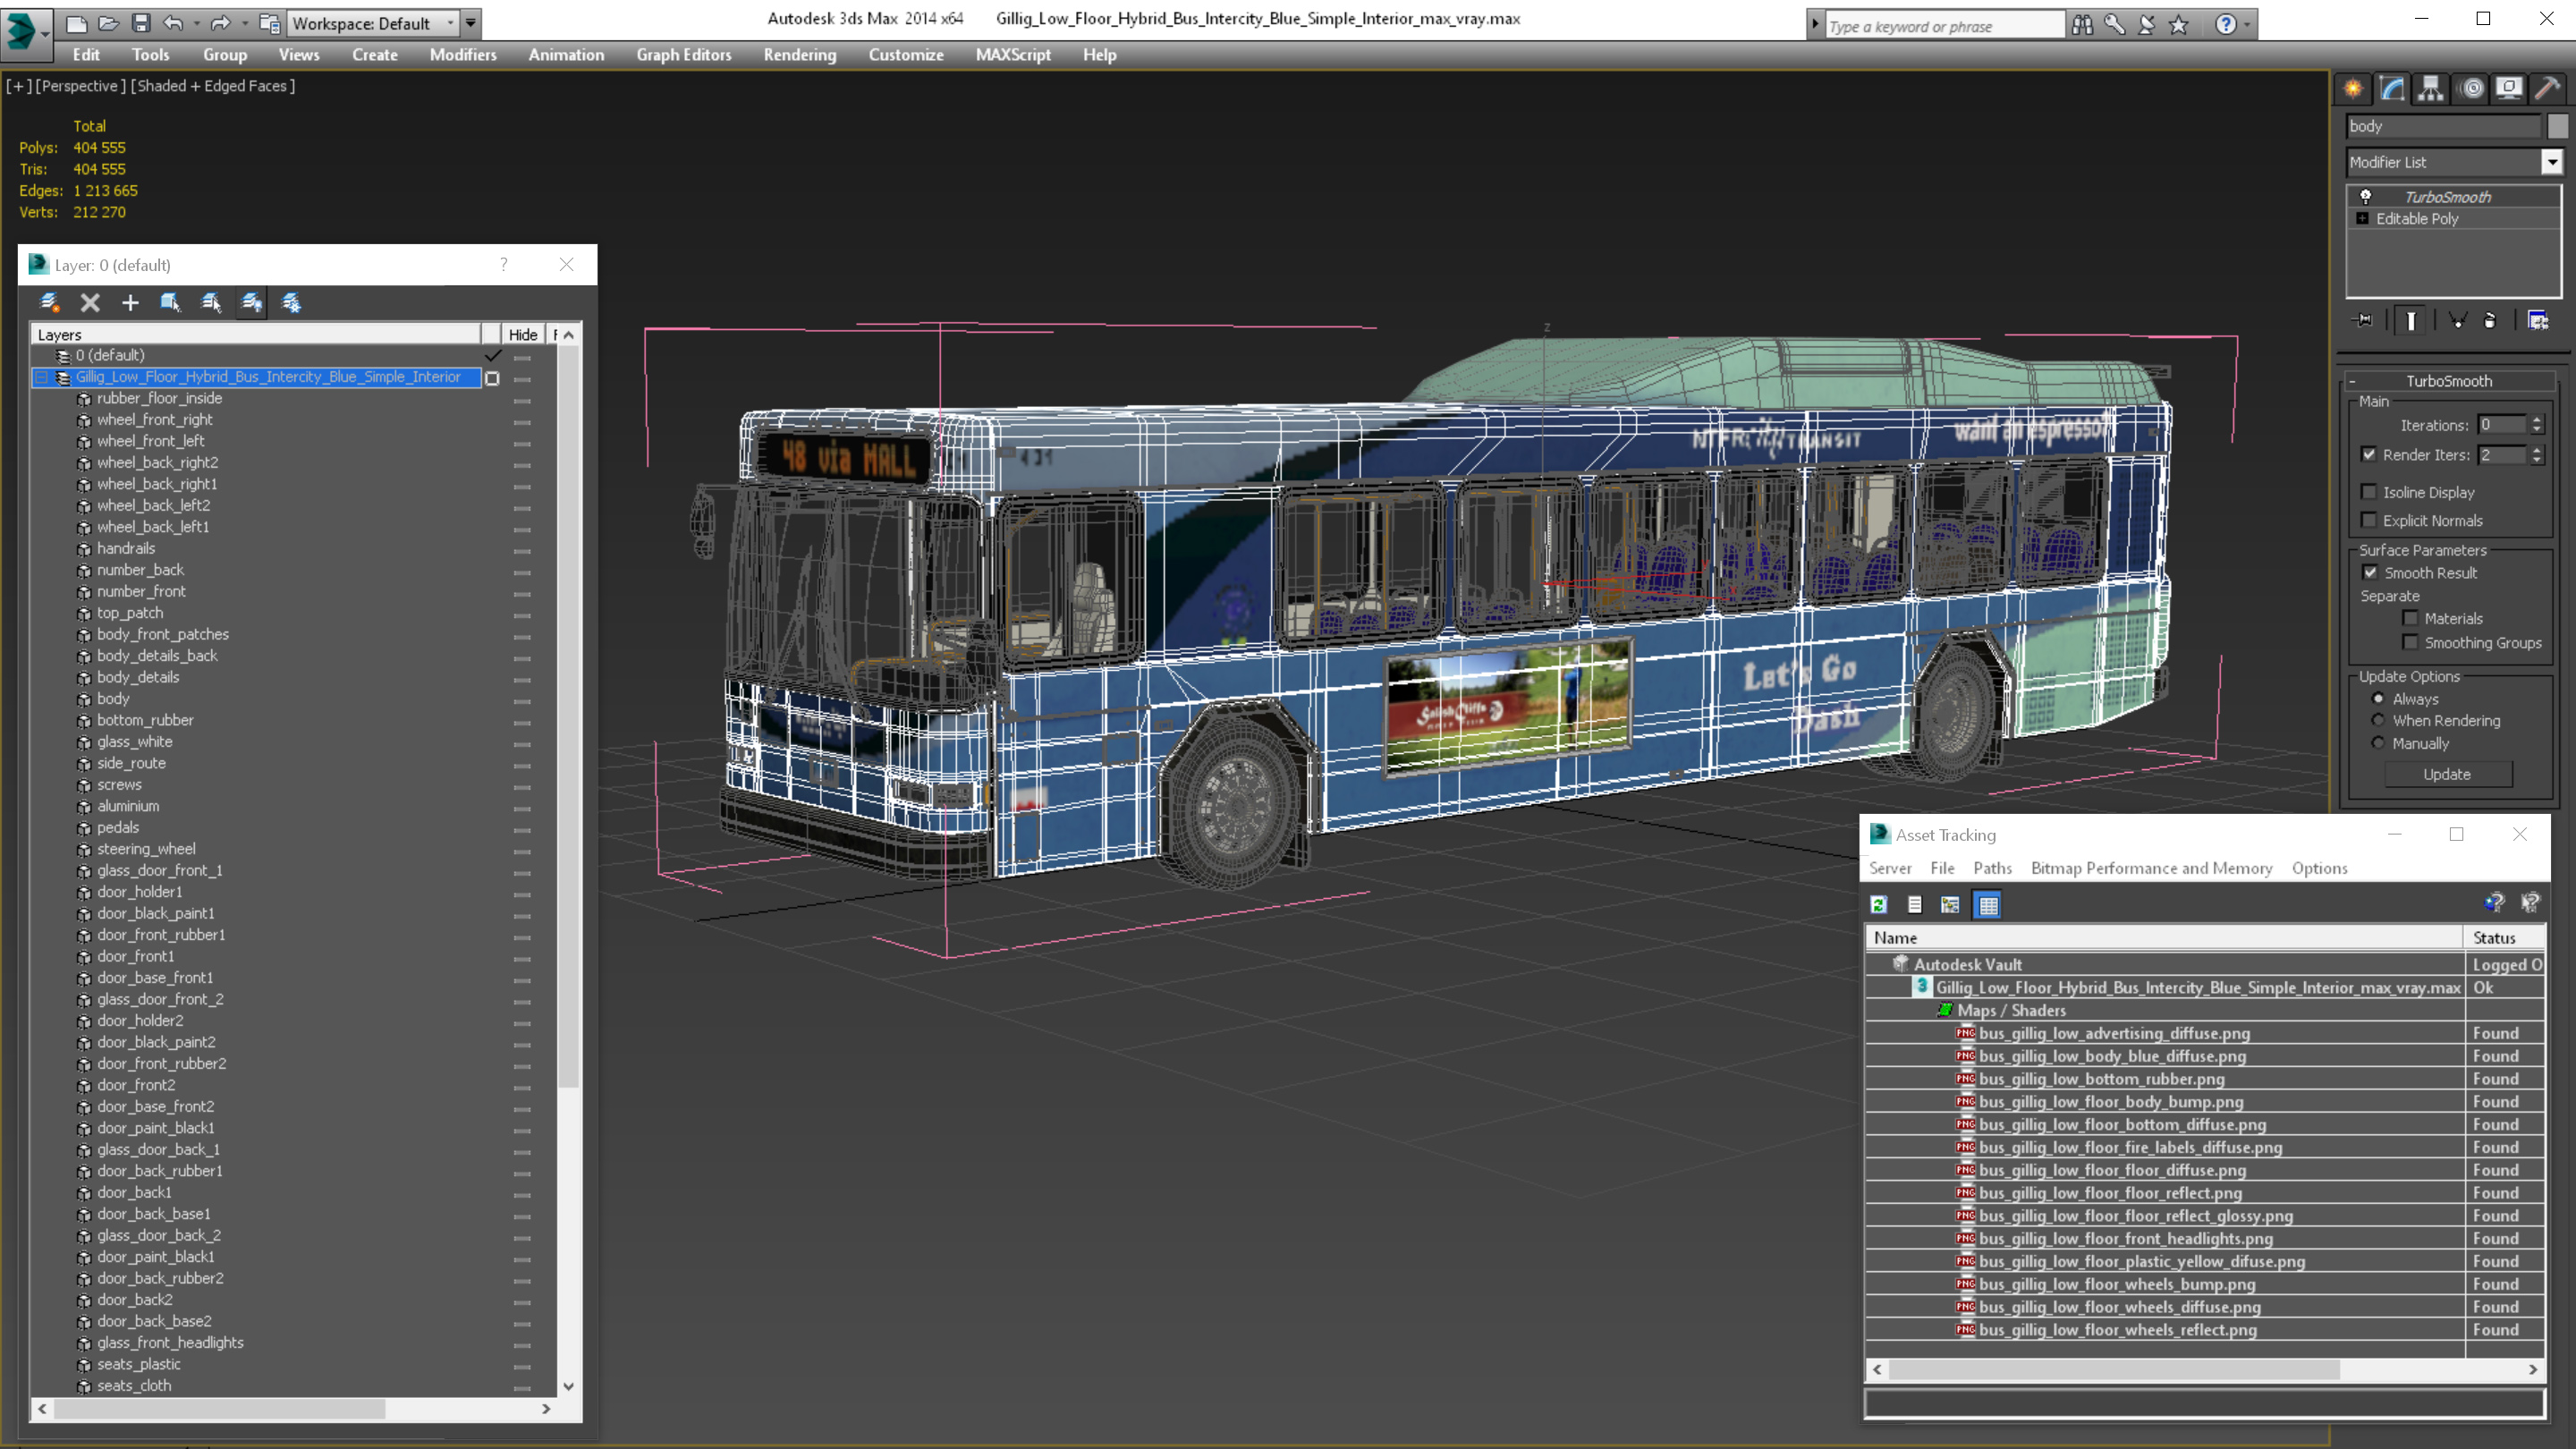
Task: Click the [Perspective] viewport label
Action: coord(81,86)
